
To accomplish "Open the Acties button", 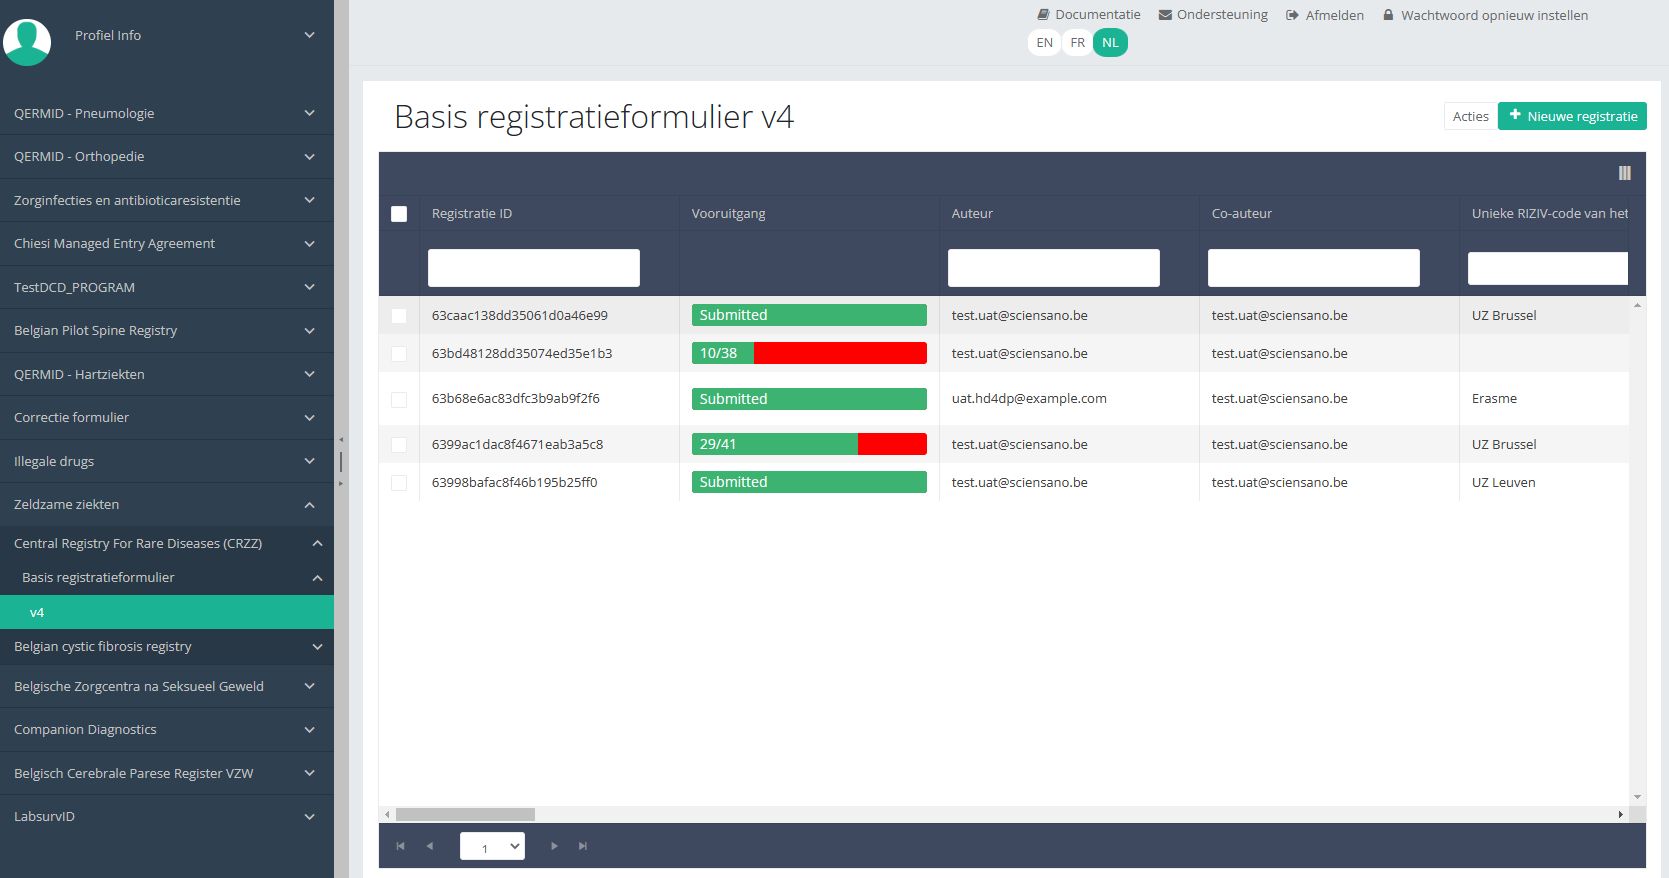I will click(1470, 117).
